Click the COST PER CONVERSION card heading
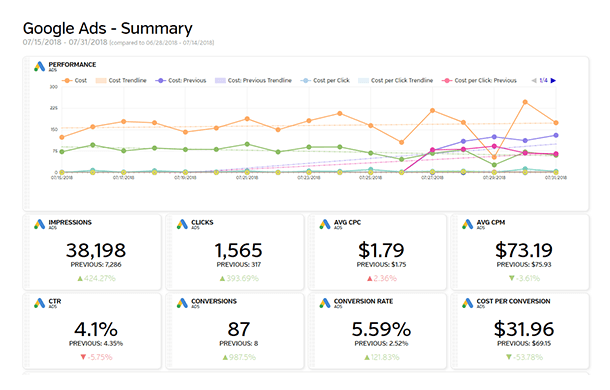This screenshot has height=390, width=610. point(514,301)
